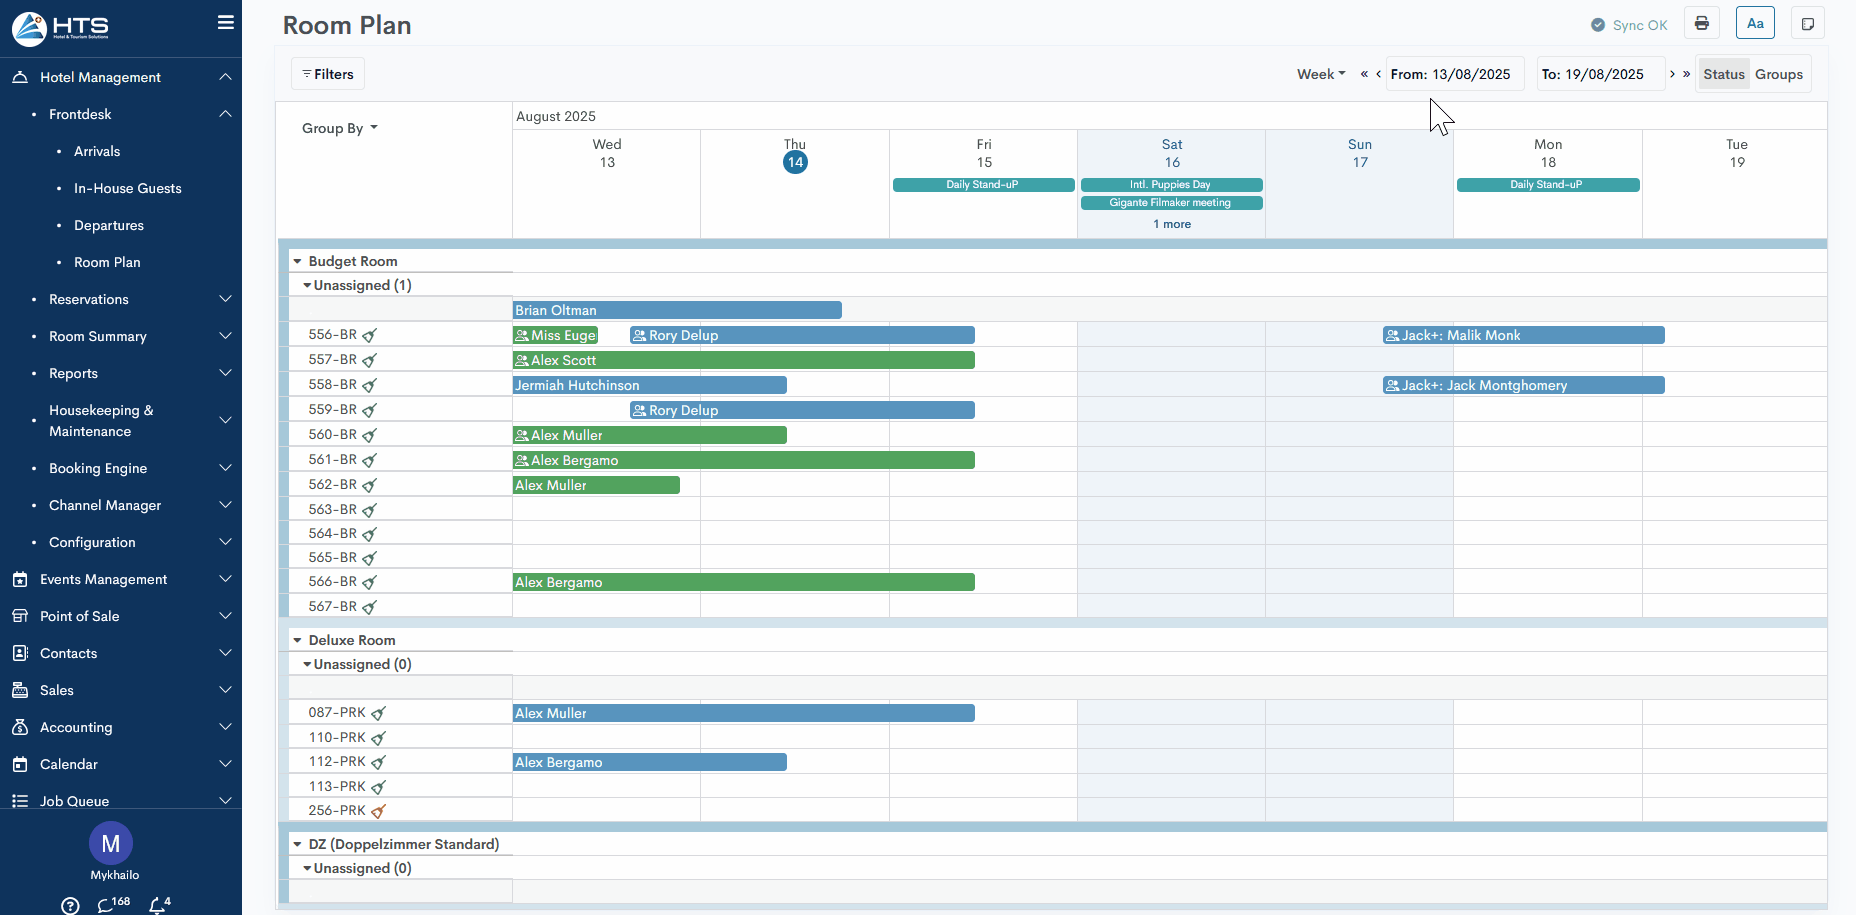Switch room plan view to Groups
1856x915 pixels.
[x=1778, y=74]
